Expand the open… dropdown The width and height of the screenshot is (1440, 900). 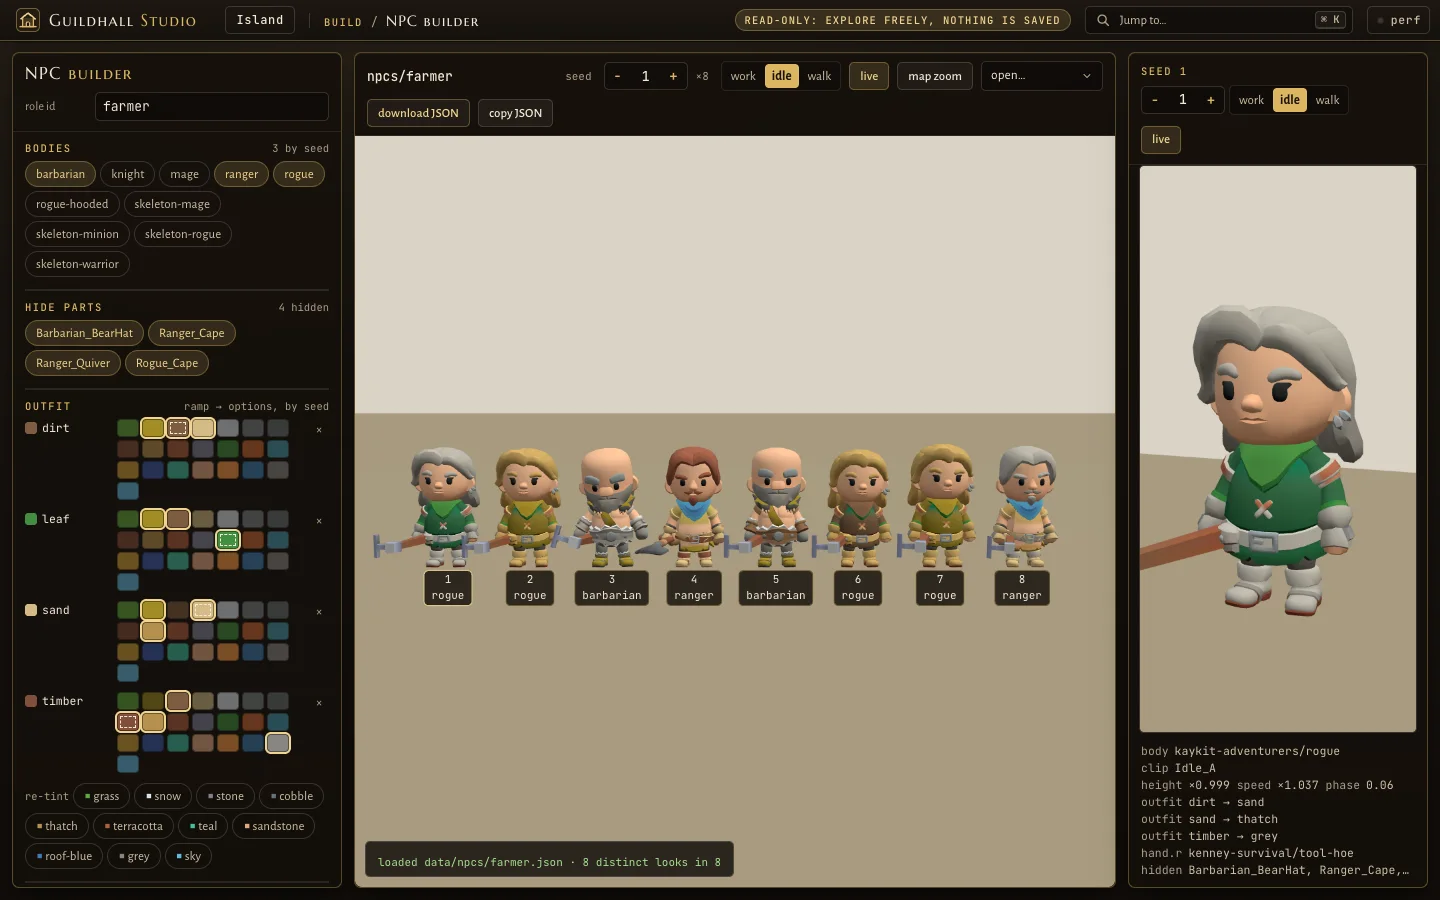tap(1041, 76)
